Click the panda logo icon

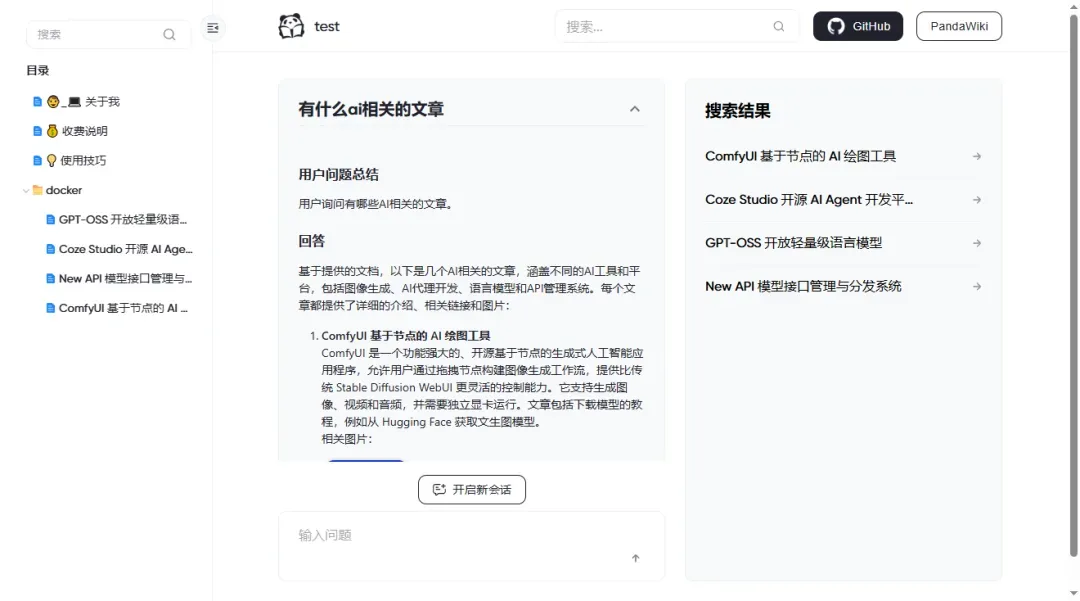291,26
